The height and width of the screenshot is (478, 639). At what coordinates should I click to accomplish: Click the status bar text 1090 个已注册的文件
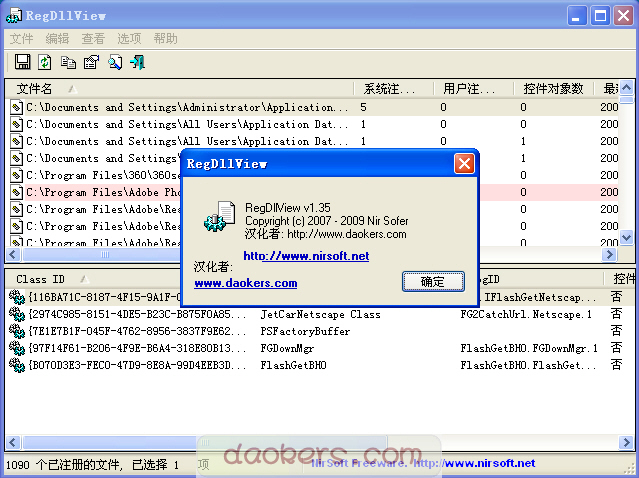[x=63, y=465]
